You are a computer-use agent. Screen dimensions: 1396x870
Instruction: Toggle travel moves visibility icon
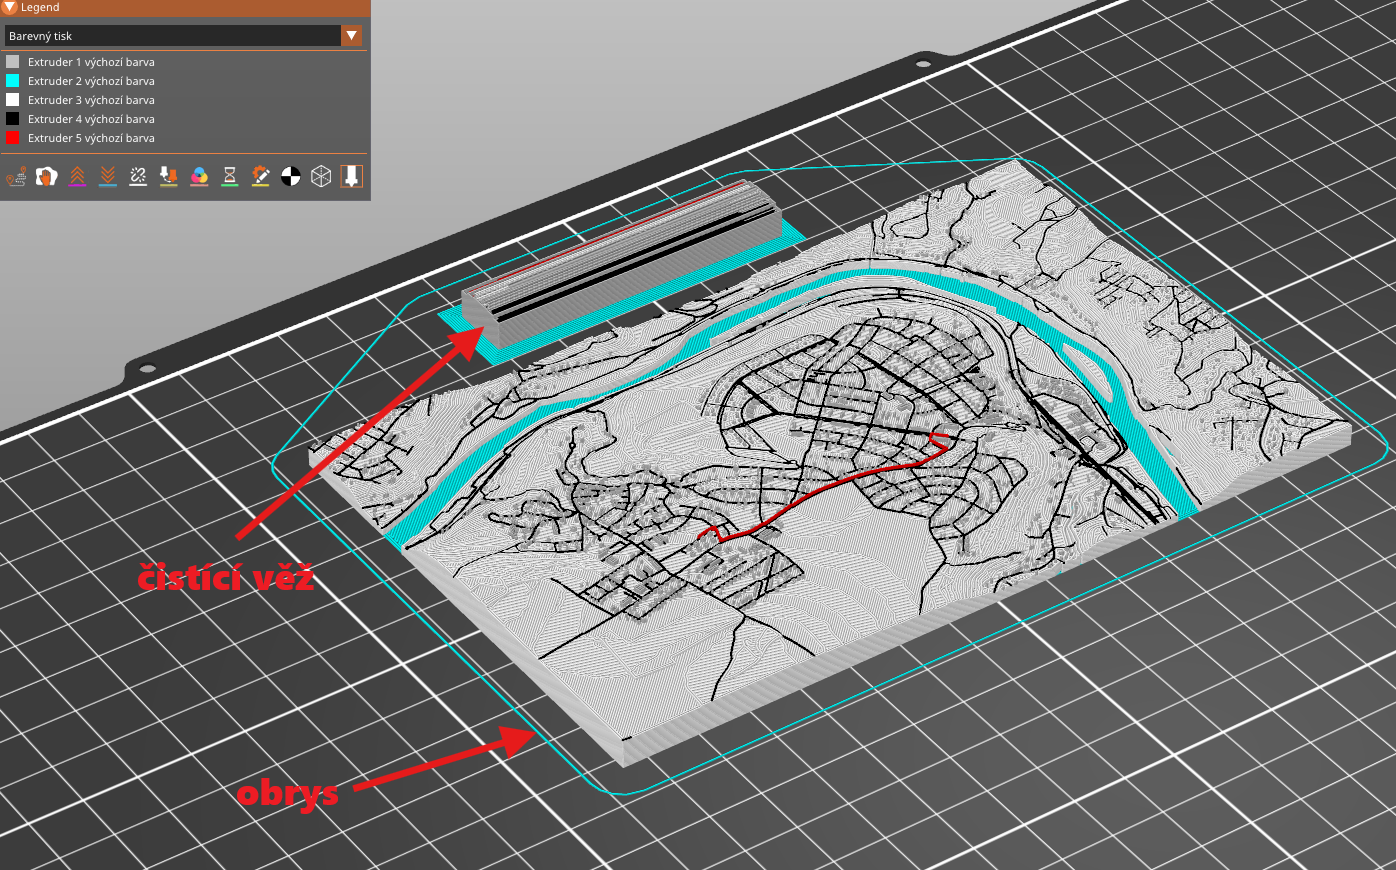tap(16, 177)
